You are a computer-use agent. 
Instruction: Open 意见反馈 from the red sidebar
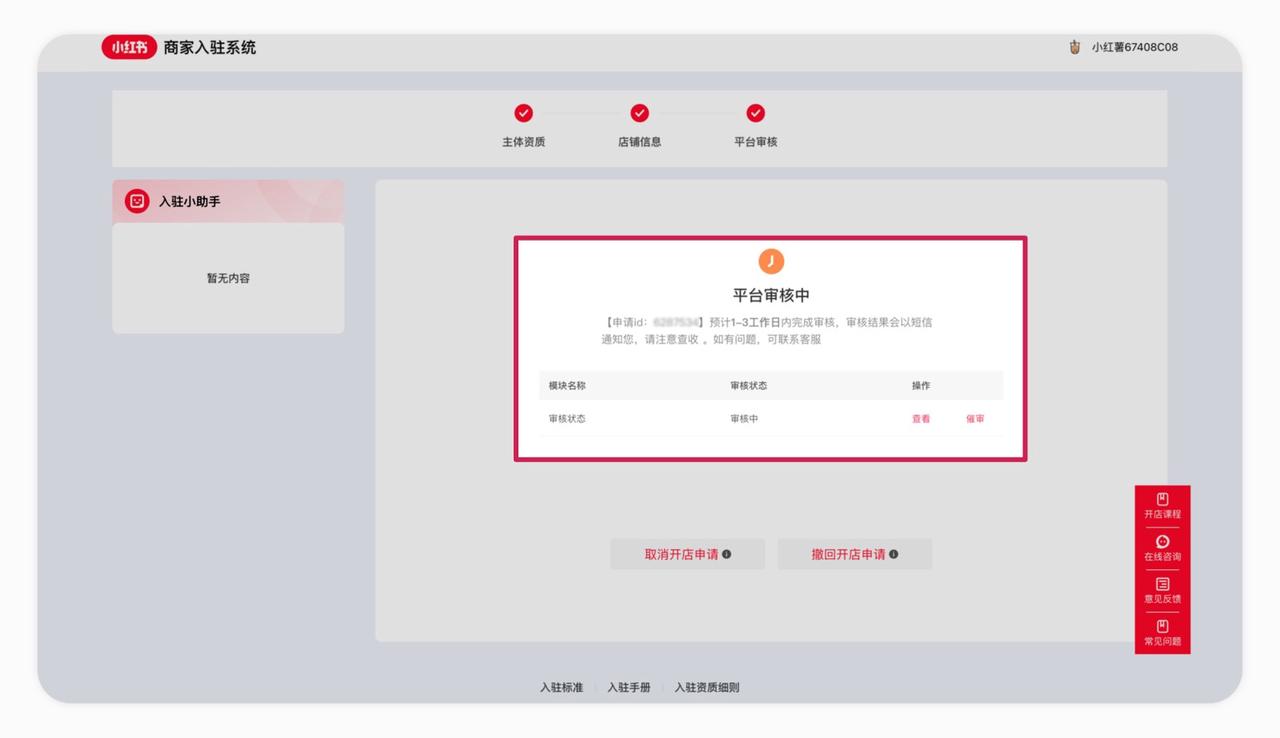coord(1162,590)
